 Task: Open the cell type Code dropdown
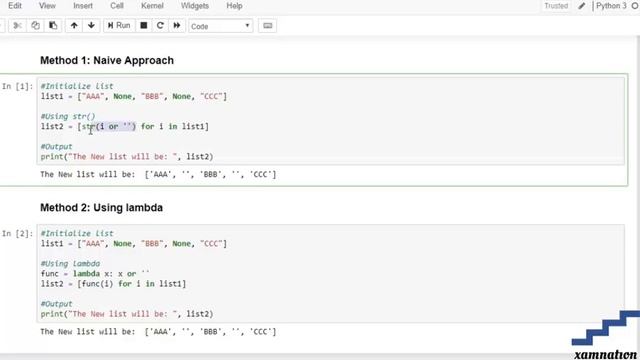(220, 26)
